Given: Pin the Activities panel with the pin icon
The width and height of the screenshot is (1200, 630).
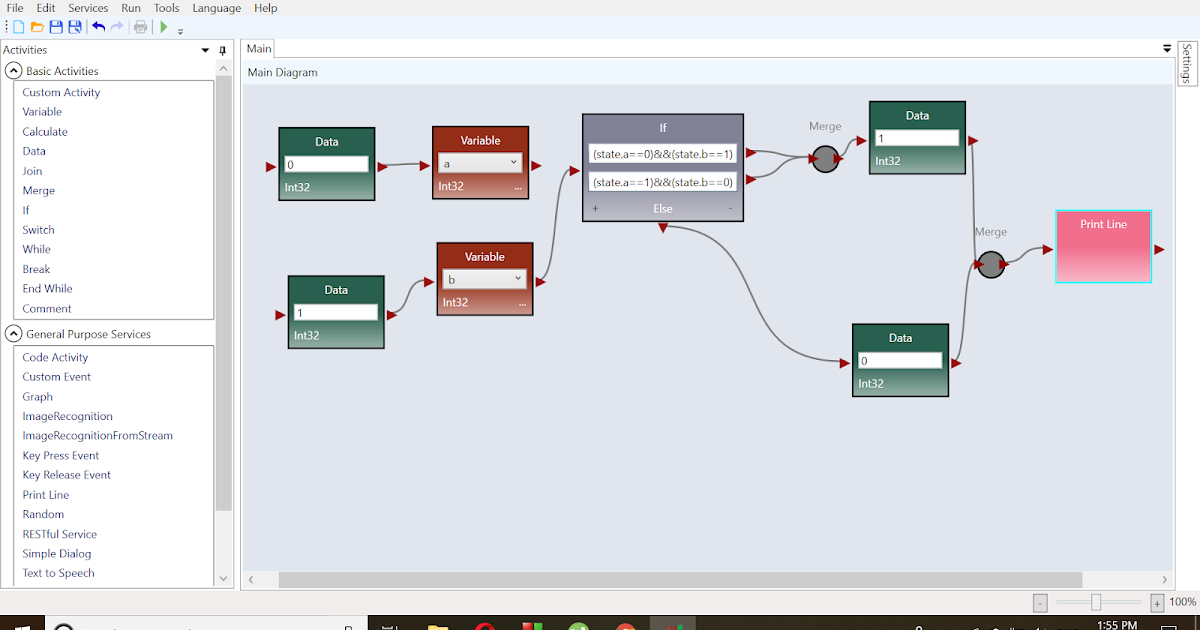Looking at the screenshot, I should [222, 50].
